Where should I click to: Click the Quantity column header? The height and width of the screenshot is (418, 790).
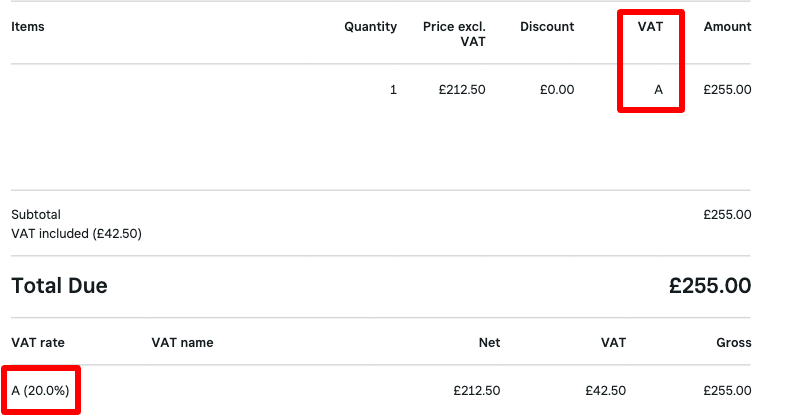coord(370,27)
